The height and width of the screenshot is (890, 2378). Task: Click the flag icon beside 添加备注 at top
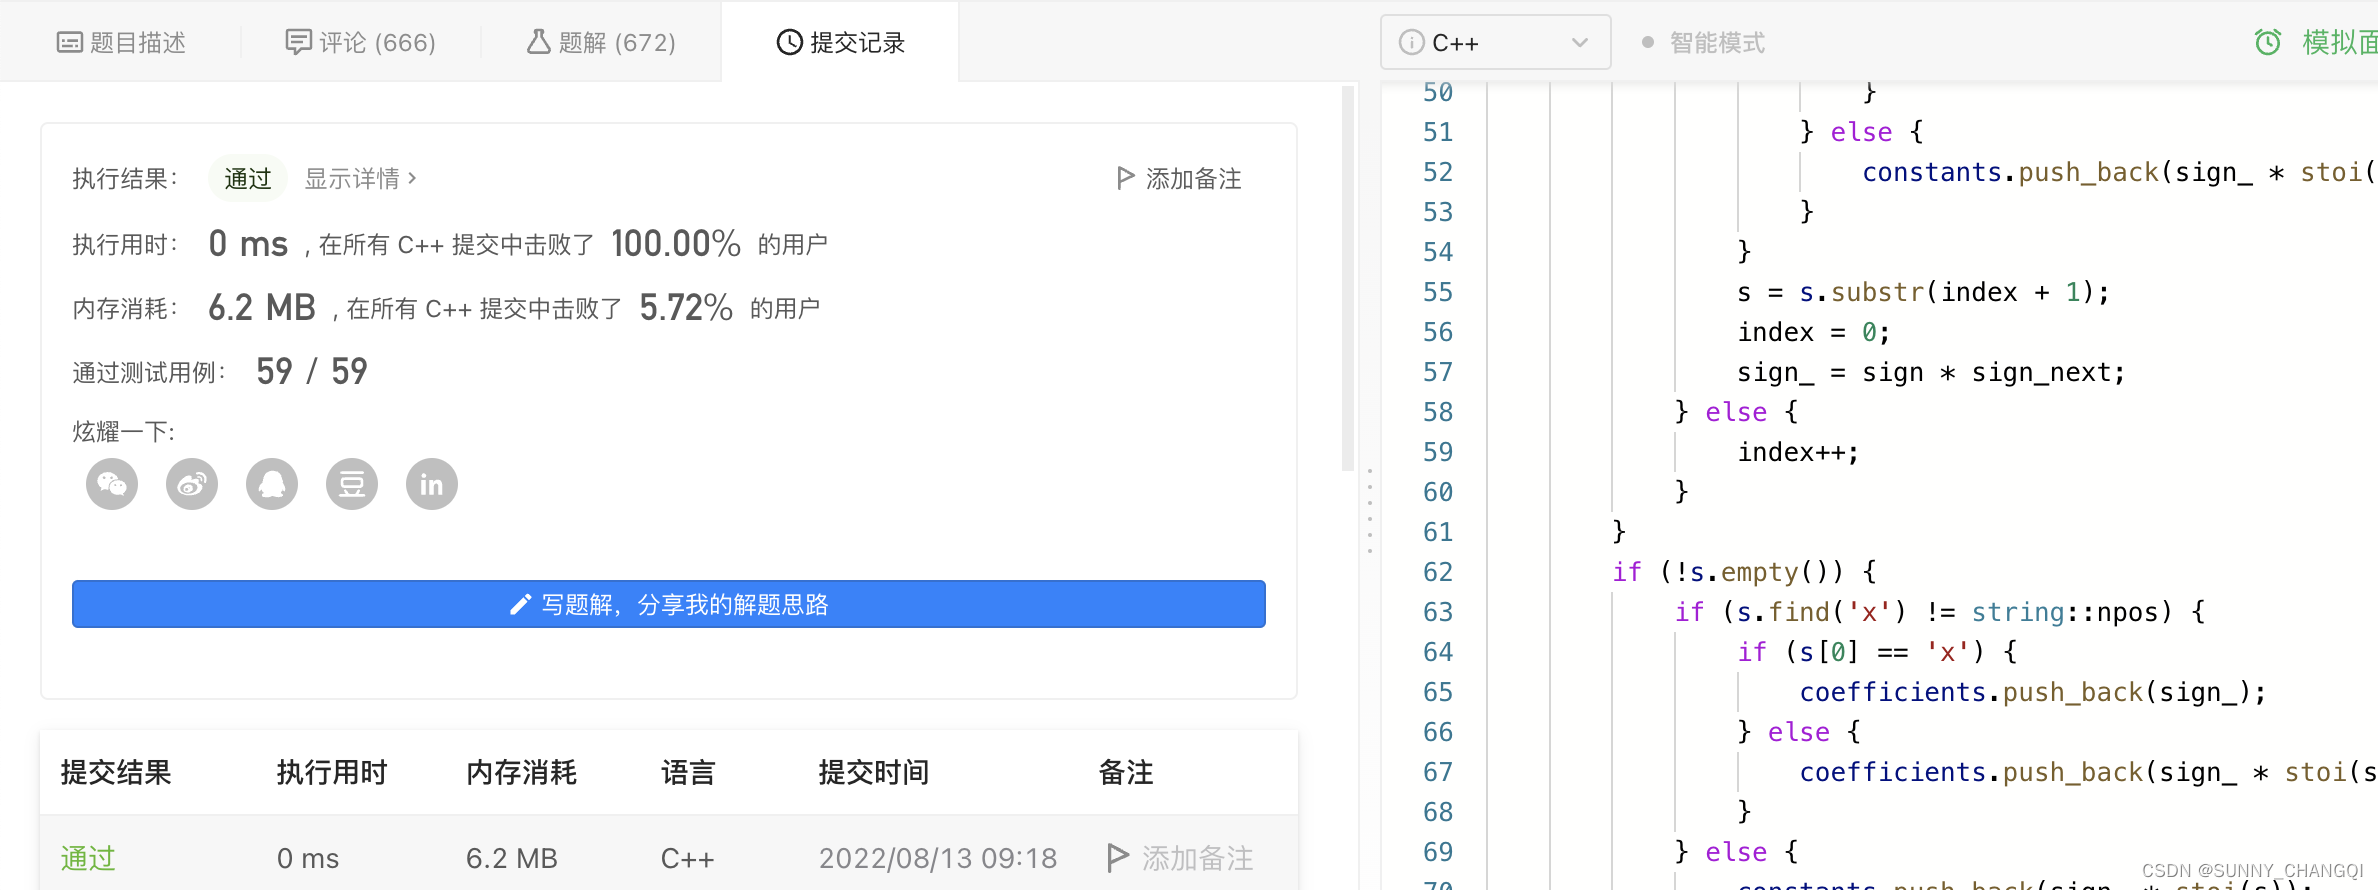coord(1125,178)
